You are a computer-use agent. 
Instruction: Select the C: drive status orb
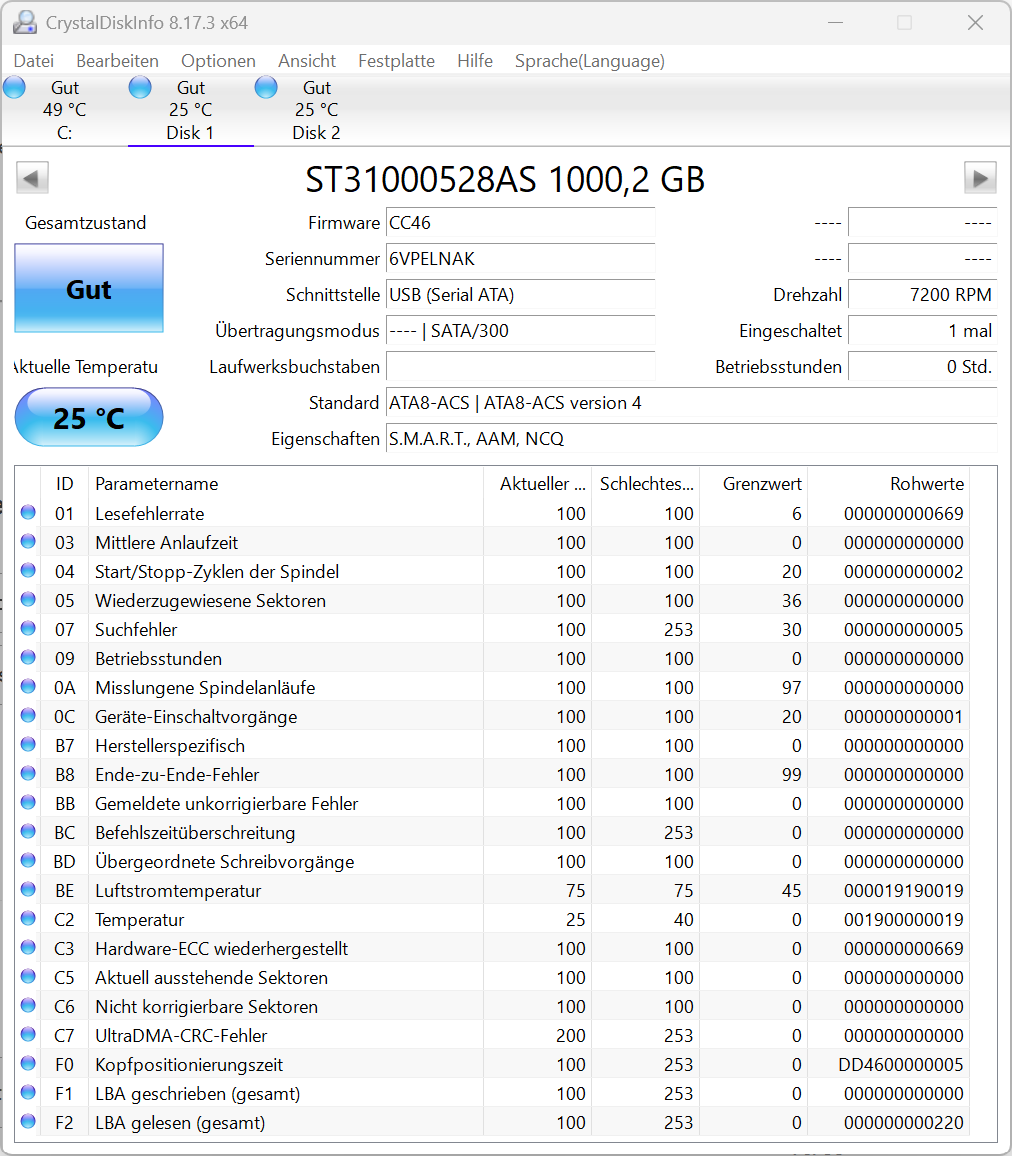click(15, 87)
